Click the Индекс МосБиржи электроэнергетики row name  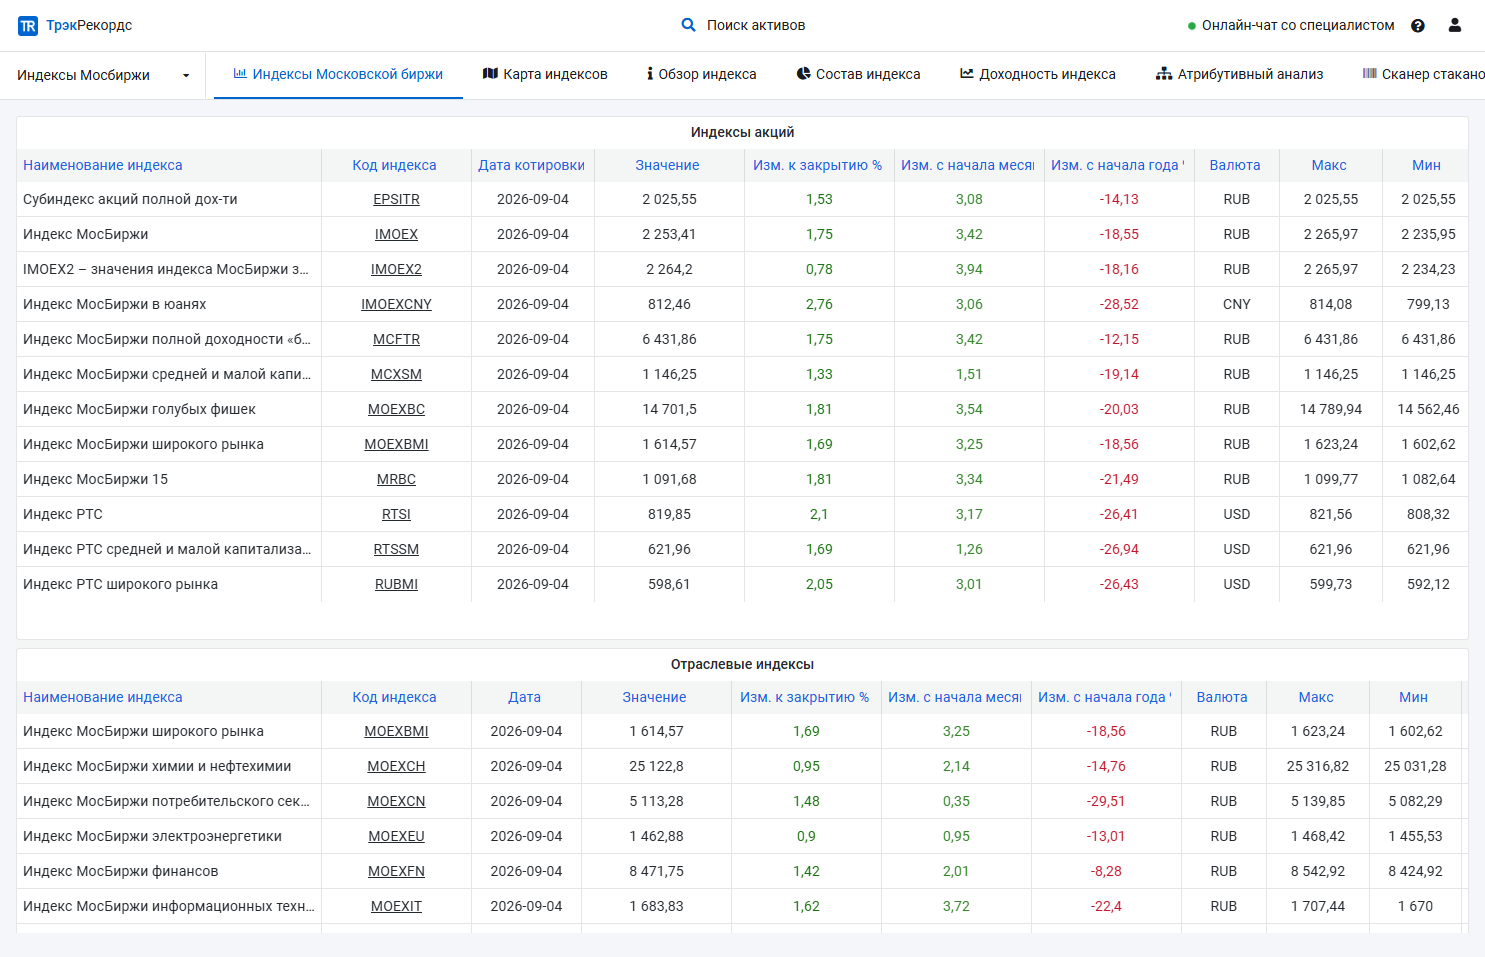tap(152, 836)
